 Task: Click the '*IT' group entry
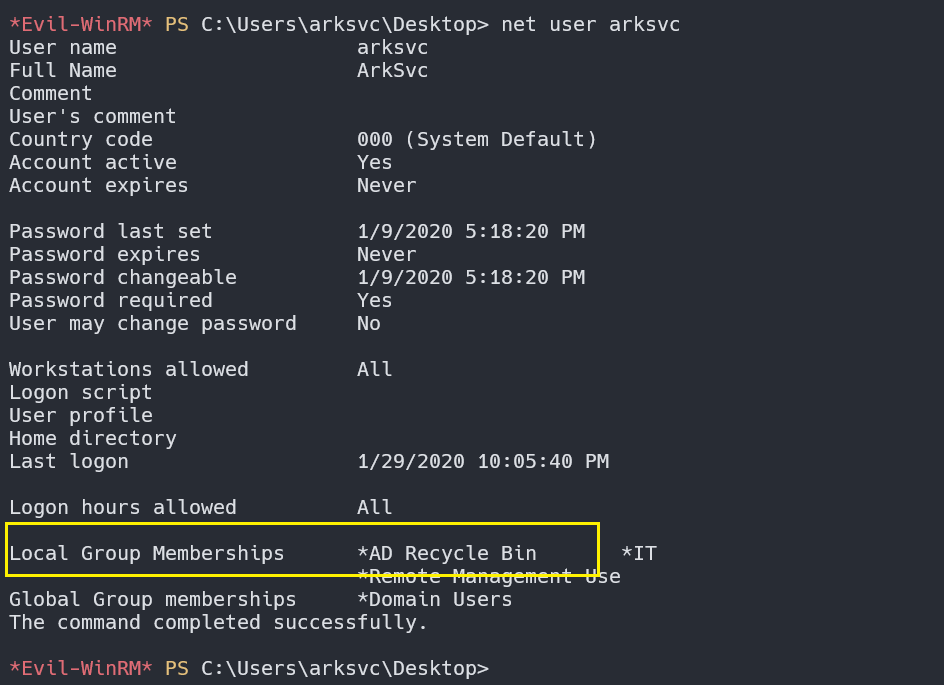click(x=638, y=554)
